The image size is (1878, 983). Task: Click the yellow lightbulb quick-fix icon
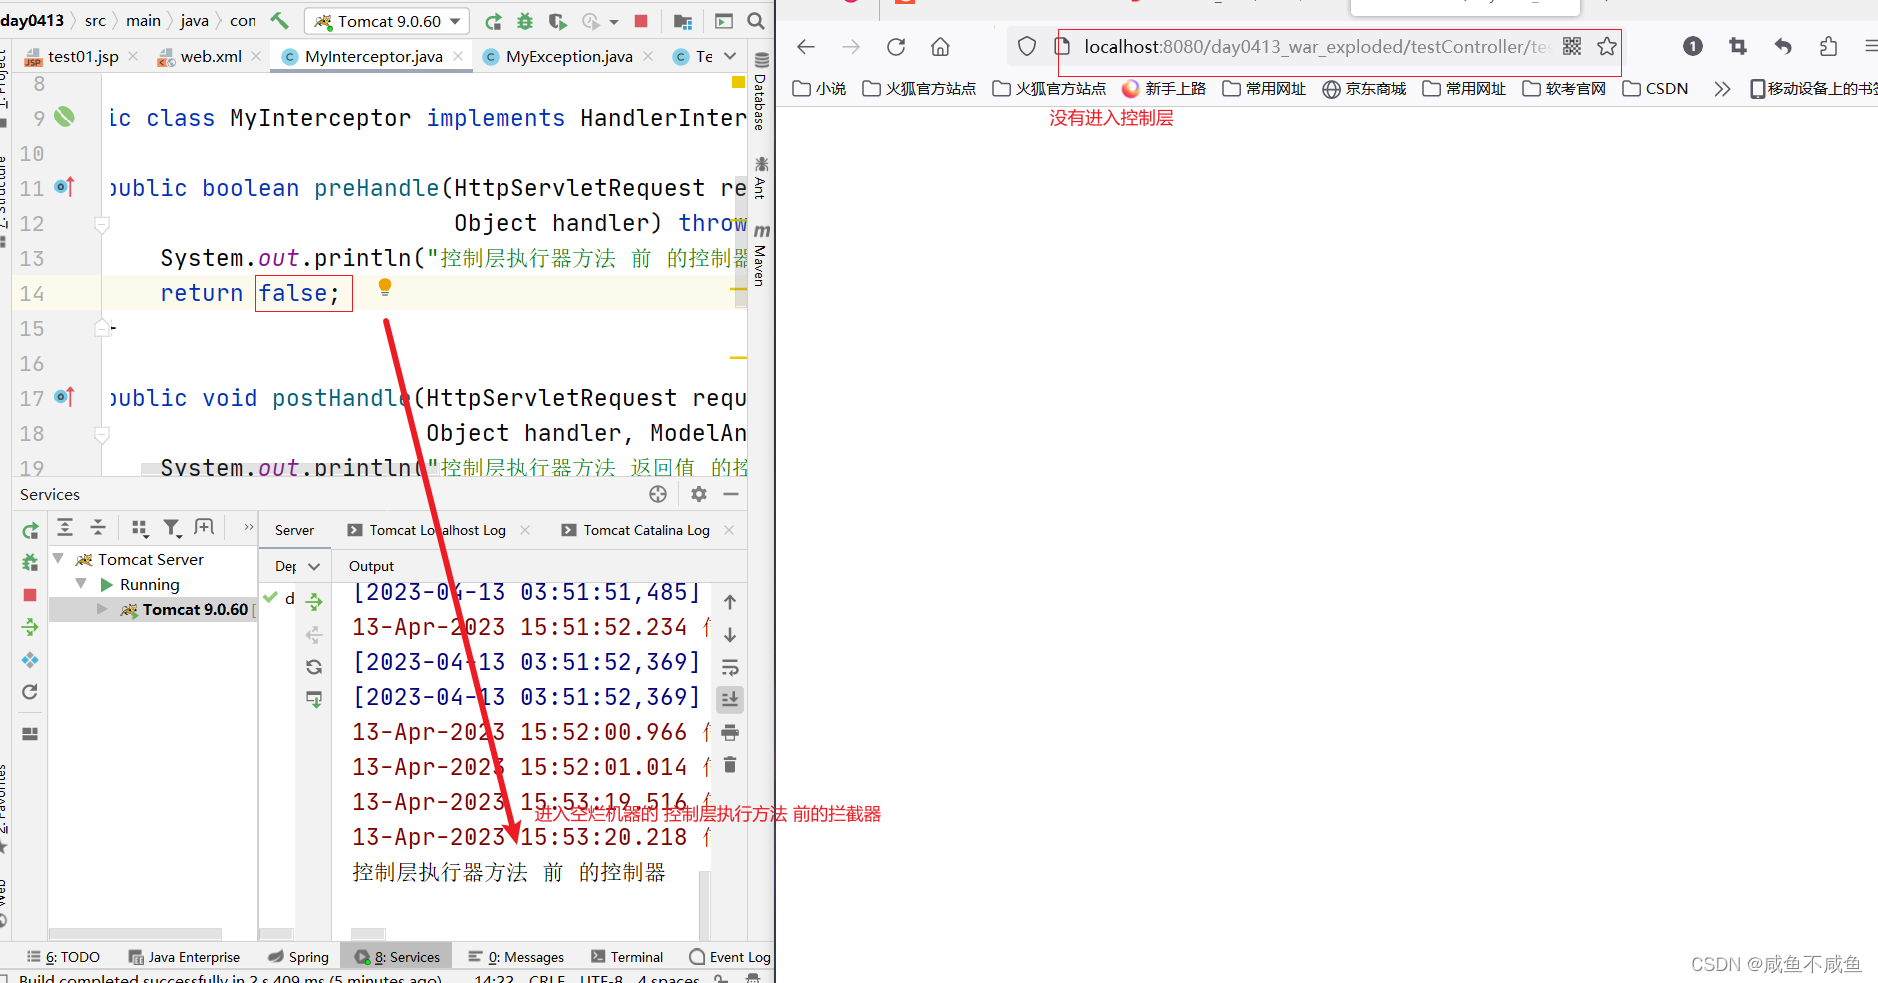pyautogui.click(x=385, y=288)
